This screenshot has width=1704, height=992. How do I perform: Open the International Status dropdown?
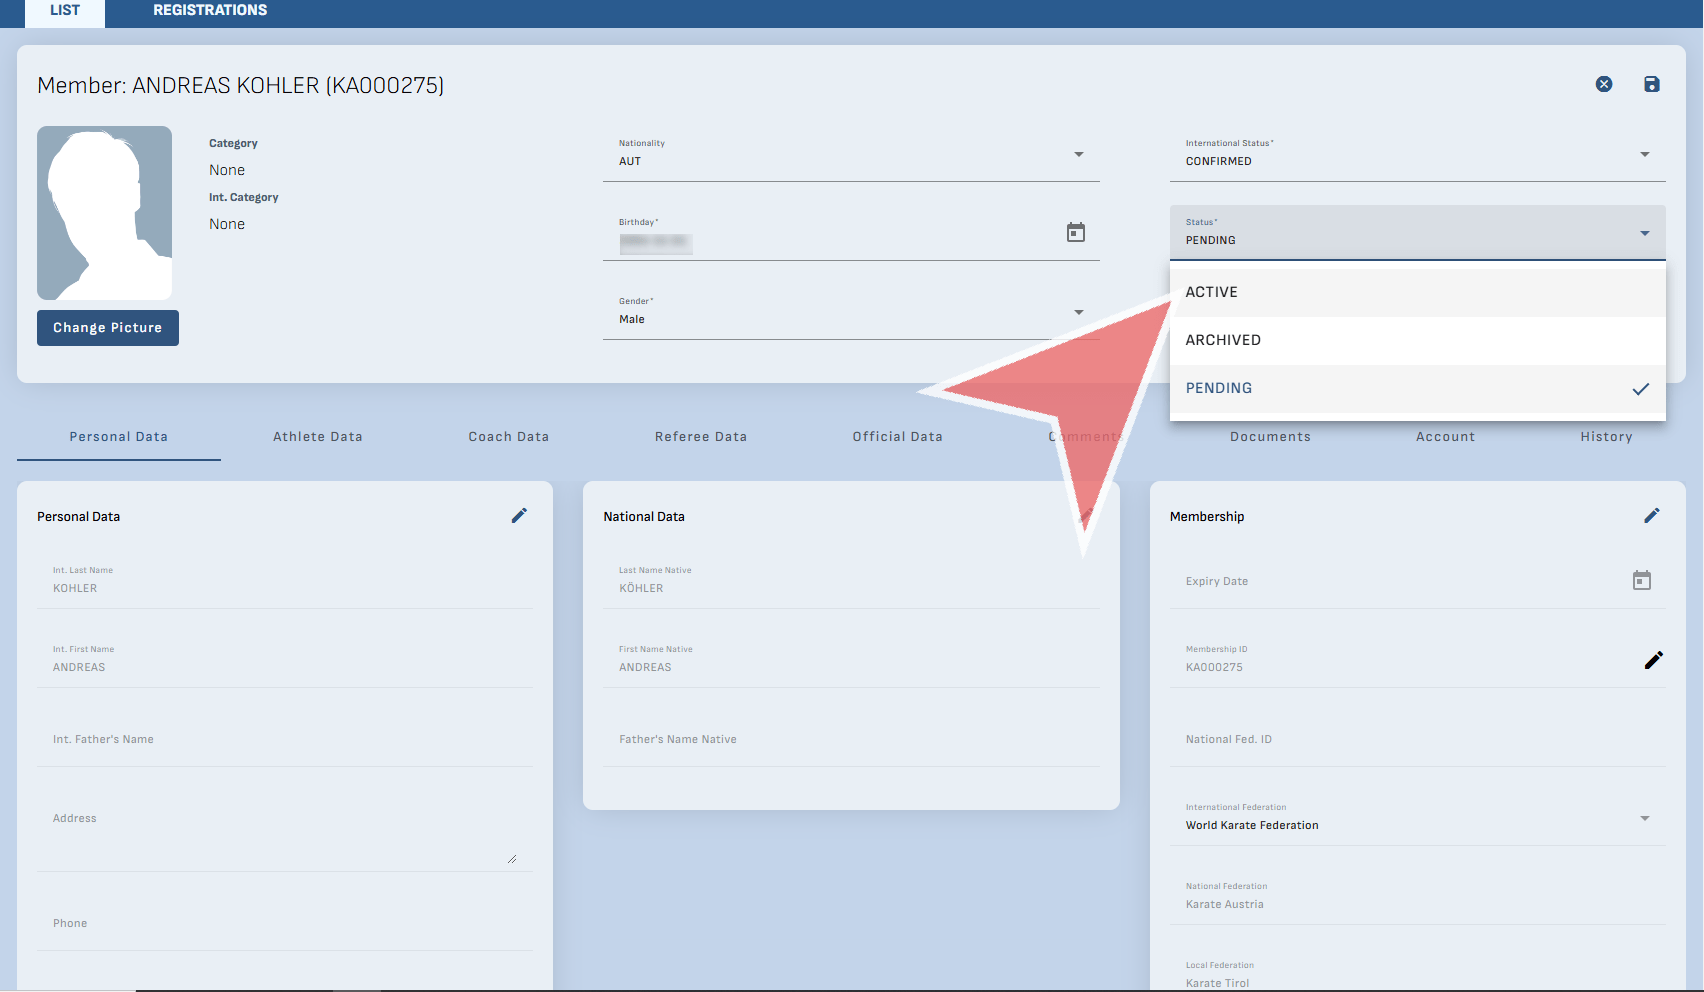pos(1644,155)
